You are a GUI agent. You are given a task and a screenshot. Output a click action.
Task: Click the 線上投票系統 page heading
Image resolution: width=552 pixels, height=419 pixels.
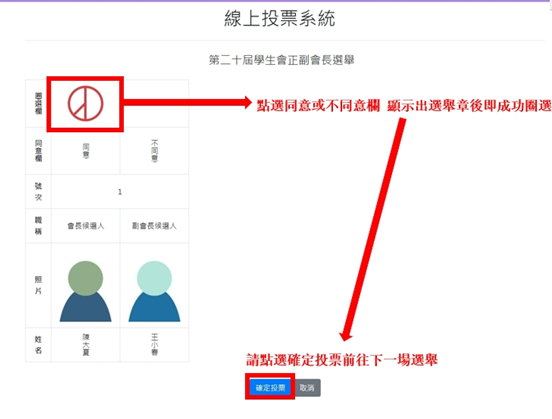[x=280, y=18]
